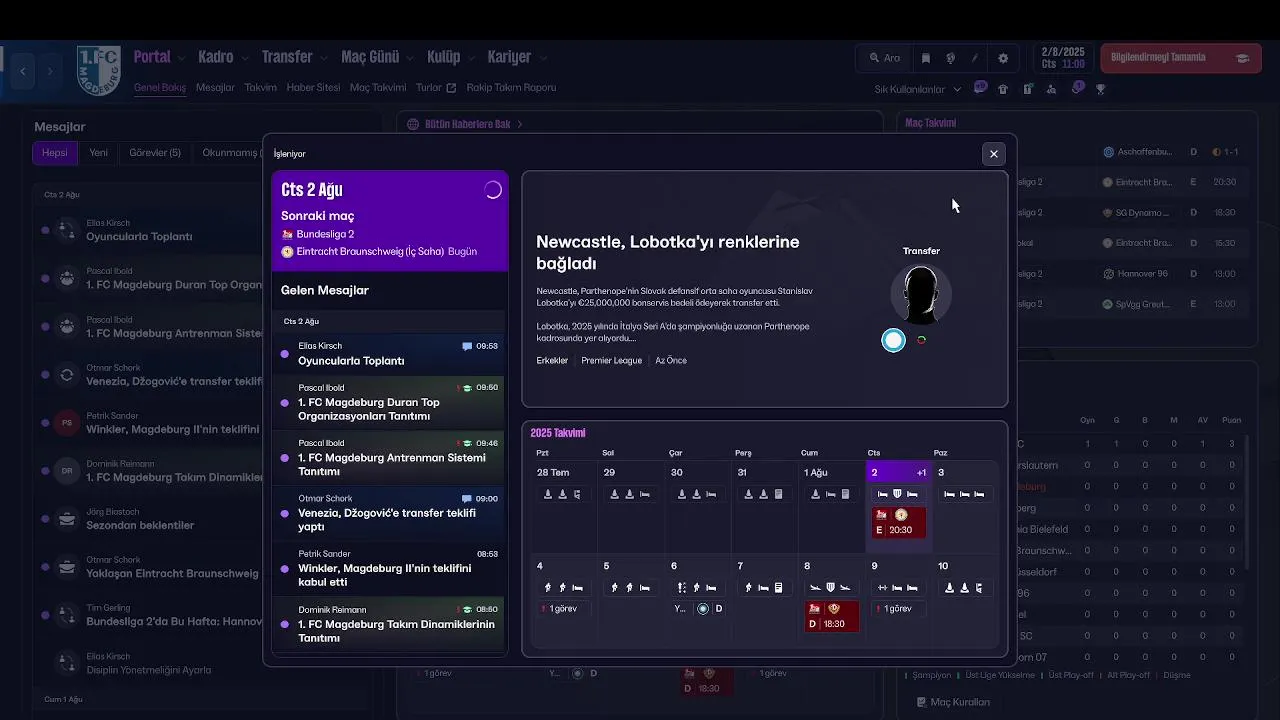1280x720 pixels.
Task: Click the travel icons on calendar day 8
Action: coord(830,588)
